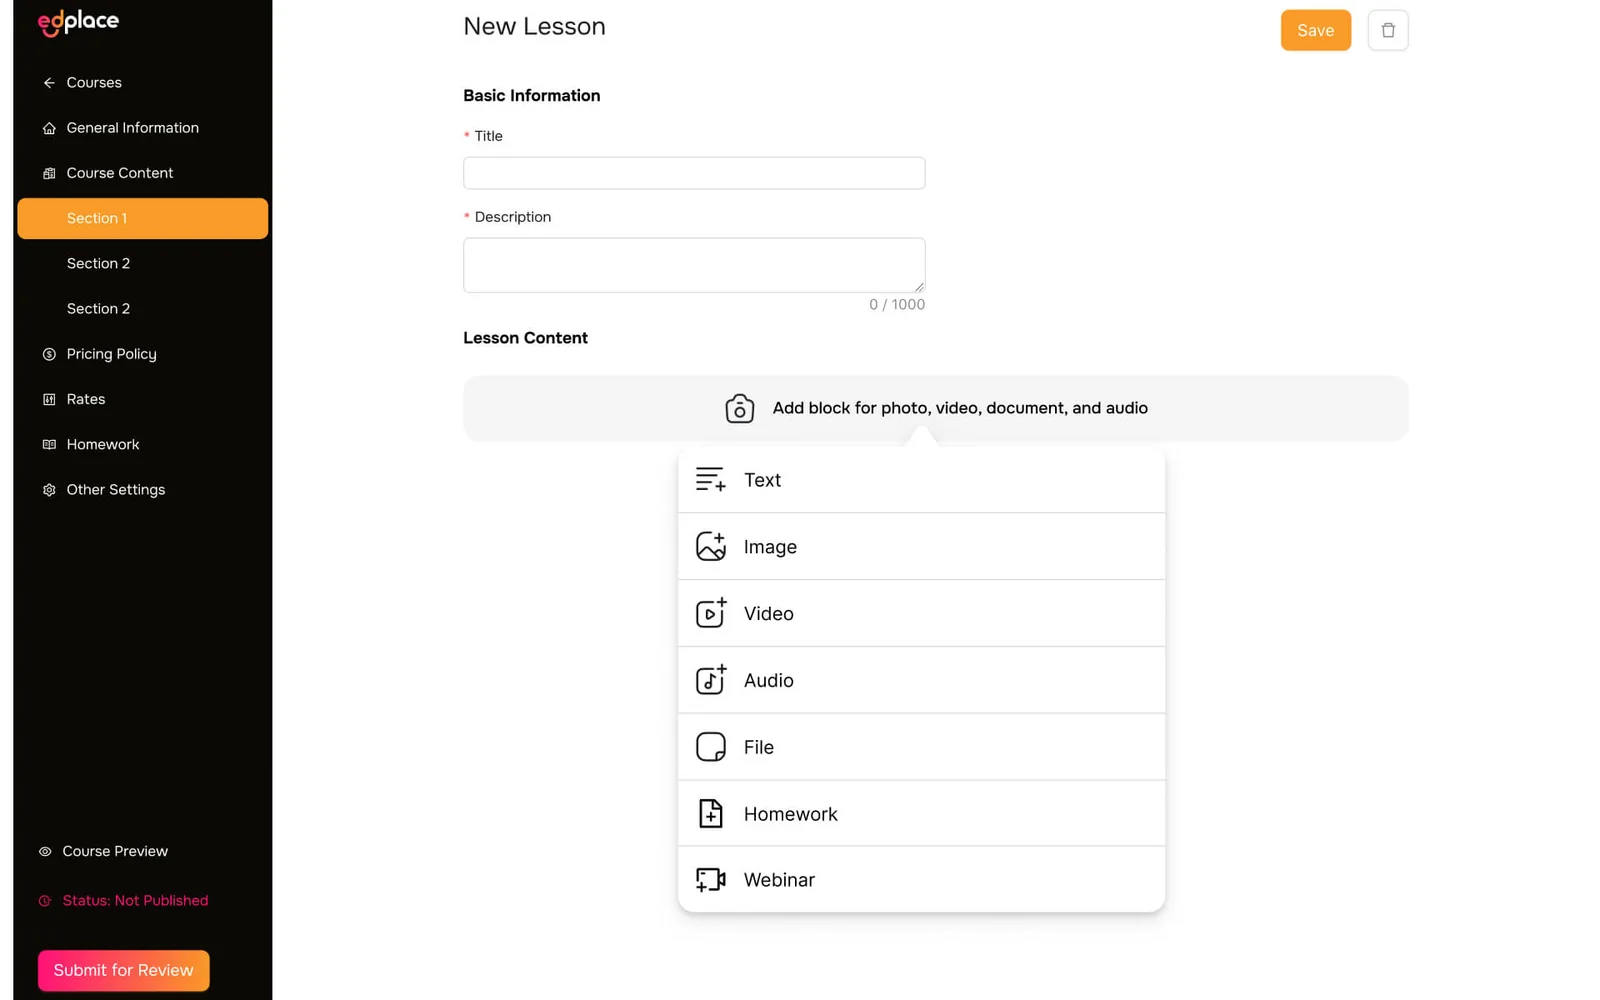Image resolution: width=1600 pixels, height=1000 pixels.
Task: Click the Text block icon
Action: tap(710, 480)
